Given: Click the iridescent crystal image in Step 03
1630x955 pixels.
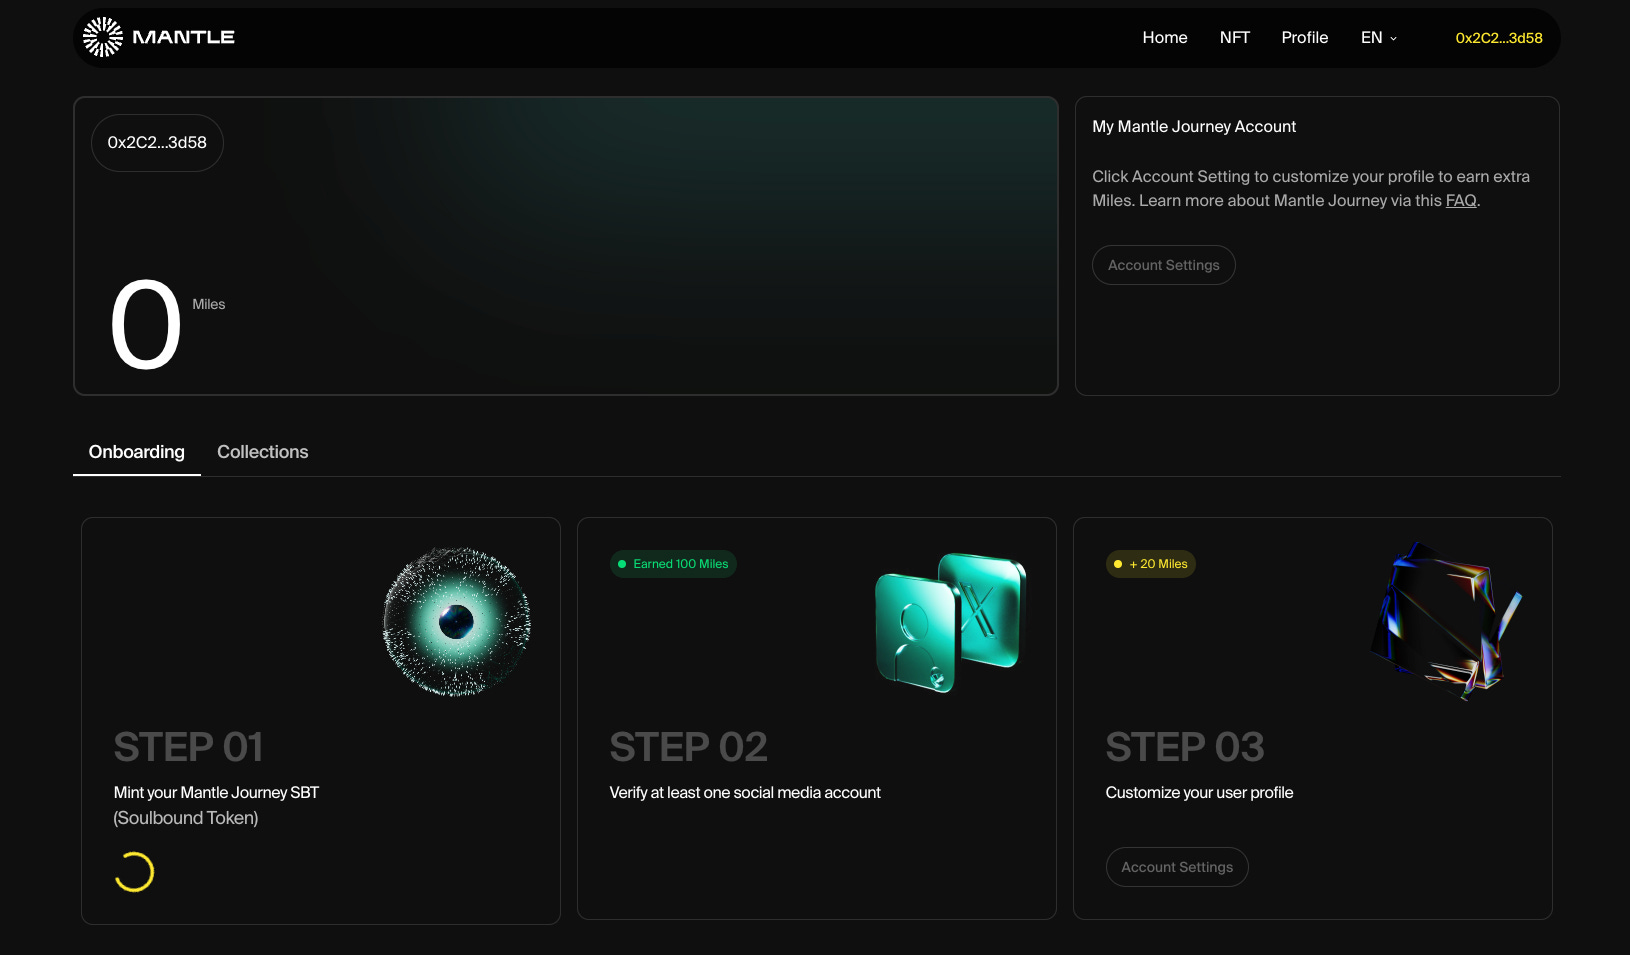Looking at the screenshot, I should pos(1446,621).
